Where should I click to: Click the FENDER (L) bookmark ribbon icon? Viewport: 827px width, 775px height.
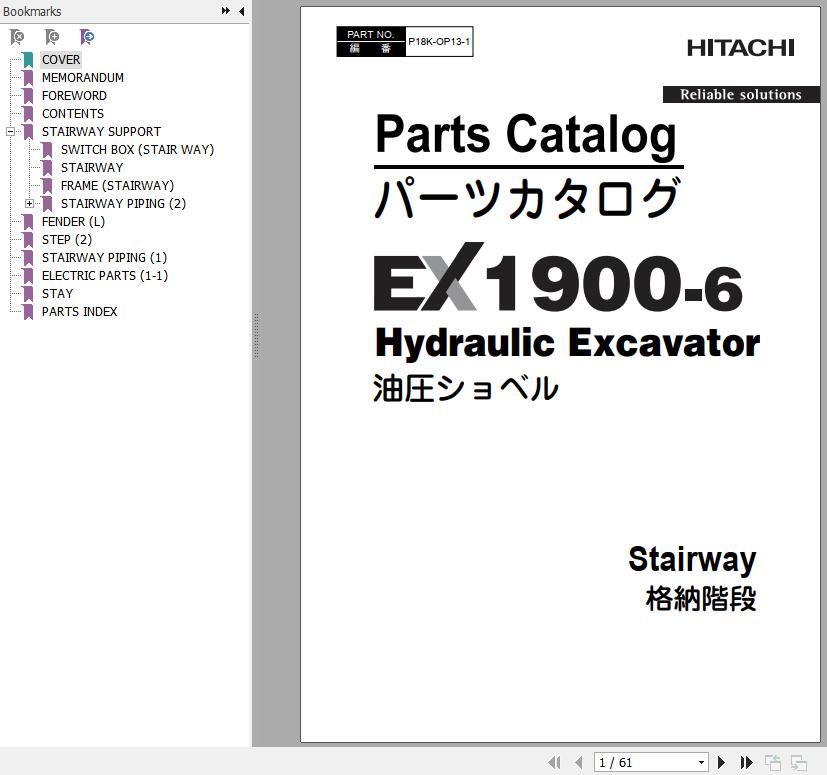pyautogui.click(x=28, y=222)
